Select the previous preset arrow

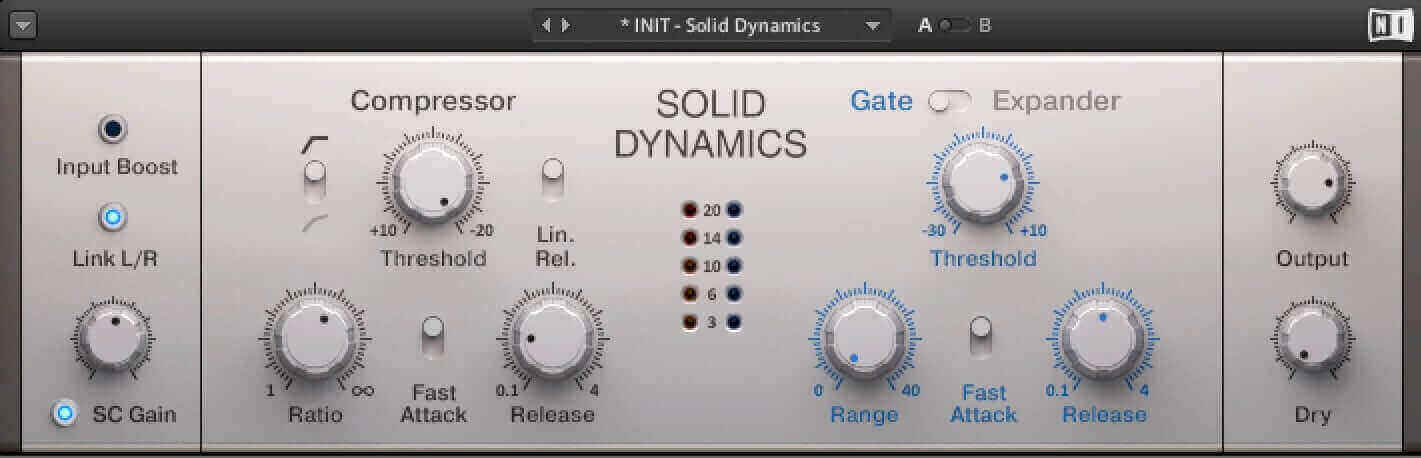click(x=546, y=26)
